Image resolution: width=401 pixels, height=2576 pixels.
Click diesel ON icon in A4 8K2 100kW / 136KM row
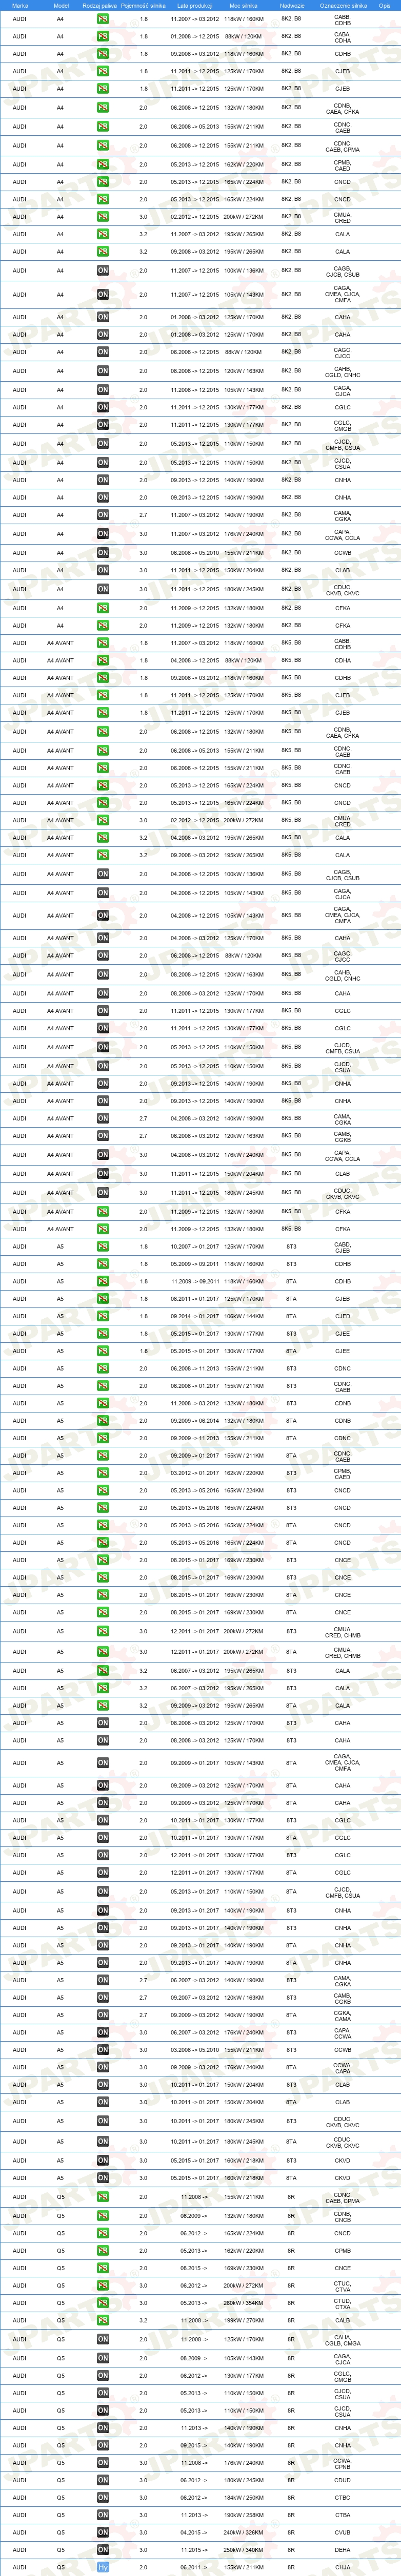pos(103,271)
